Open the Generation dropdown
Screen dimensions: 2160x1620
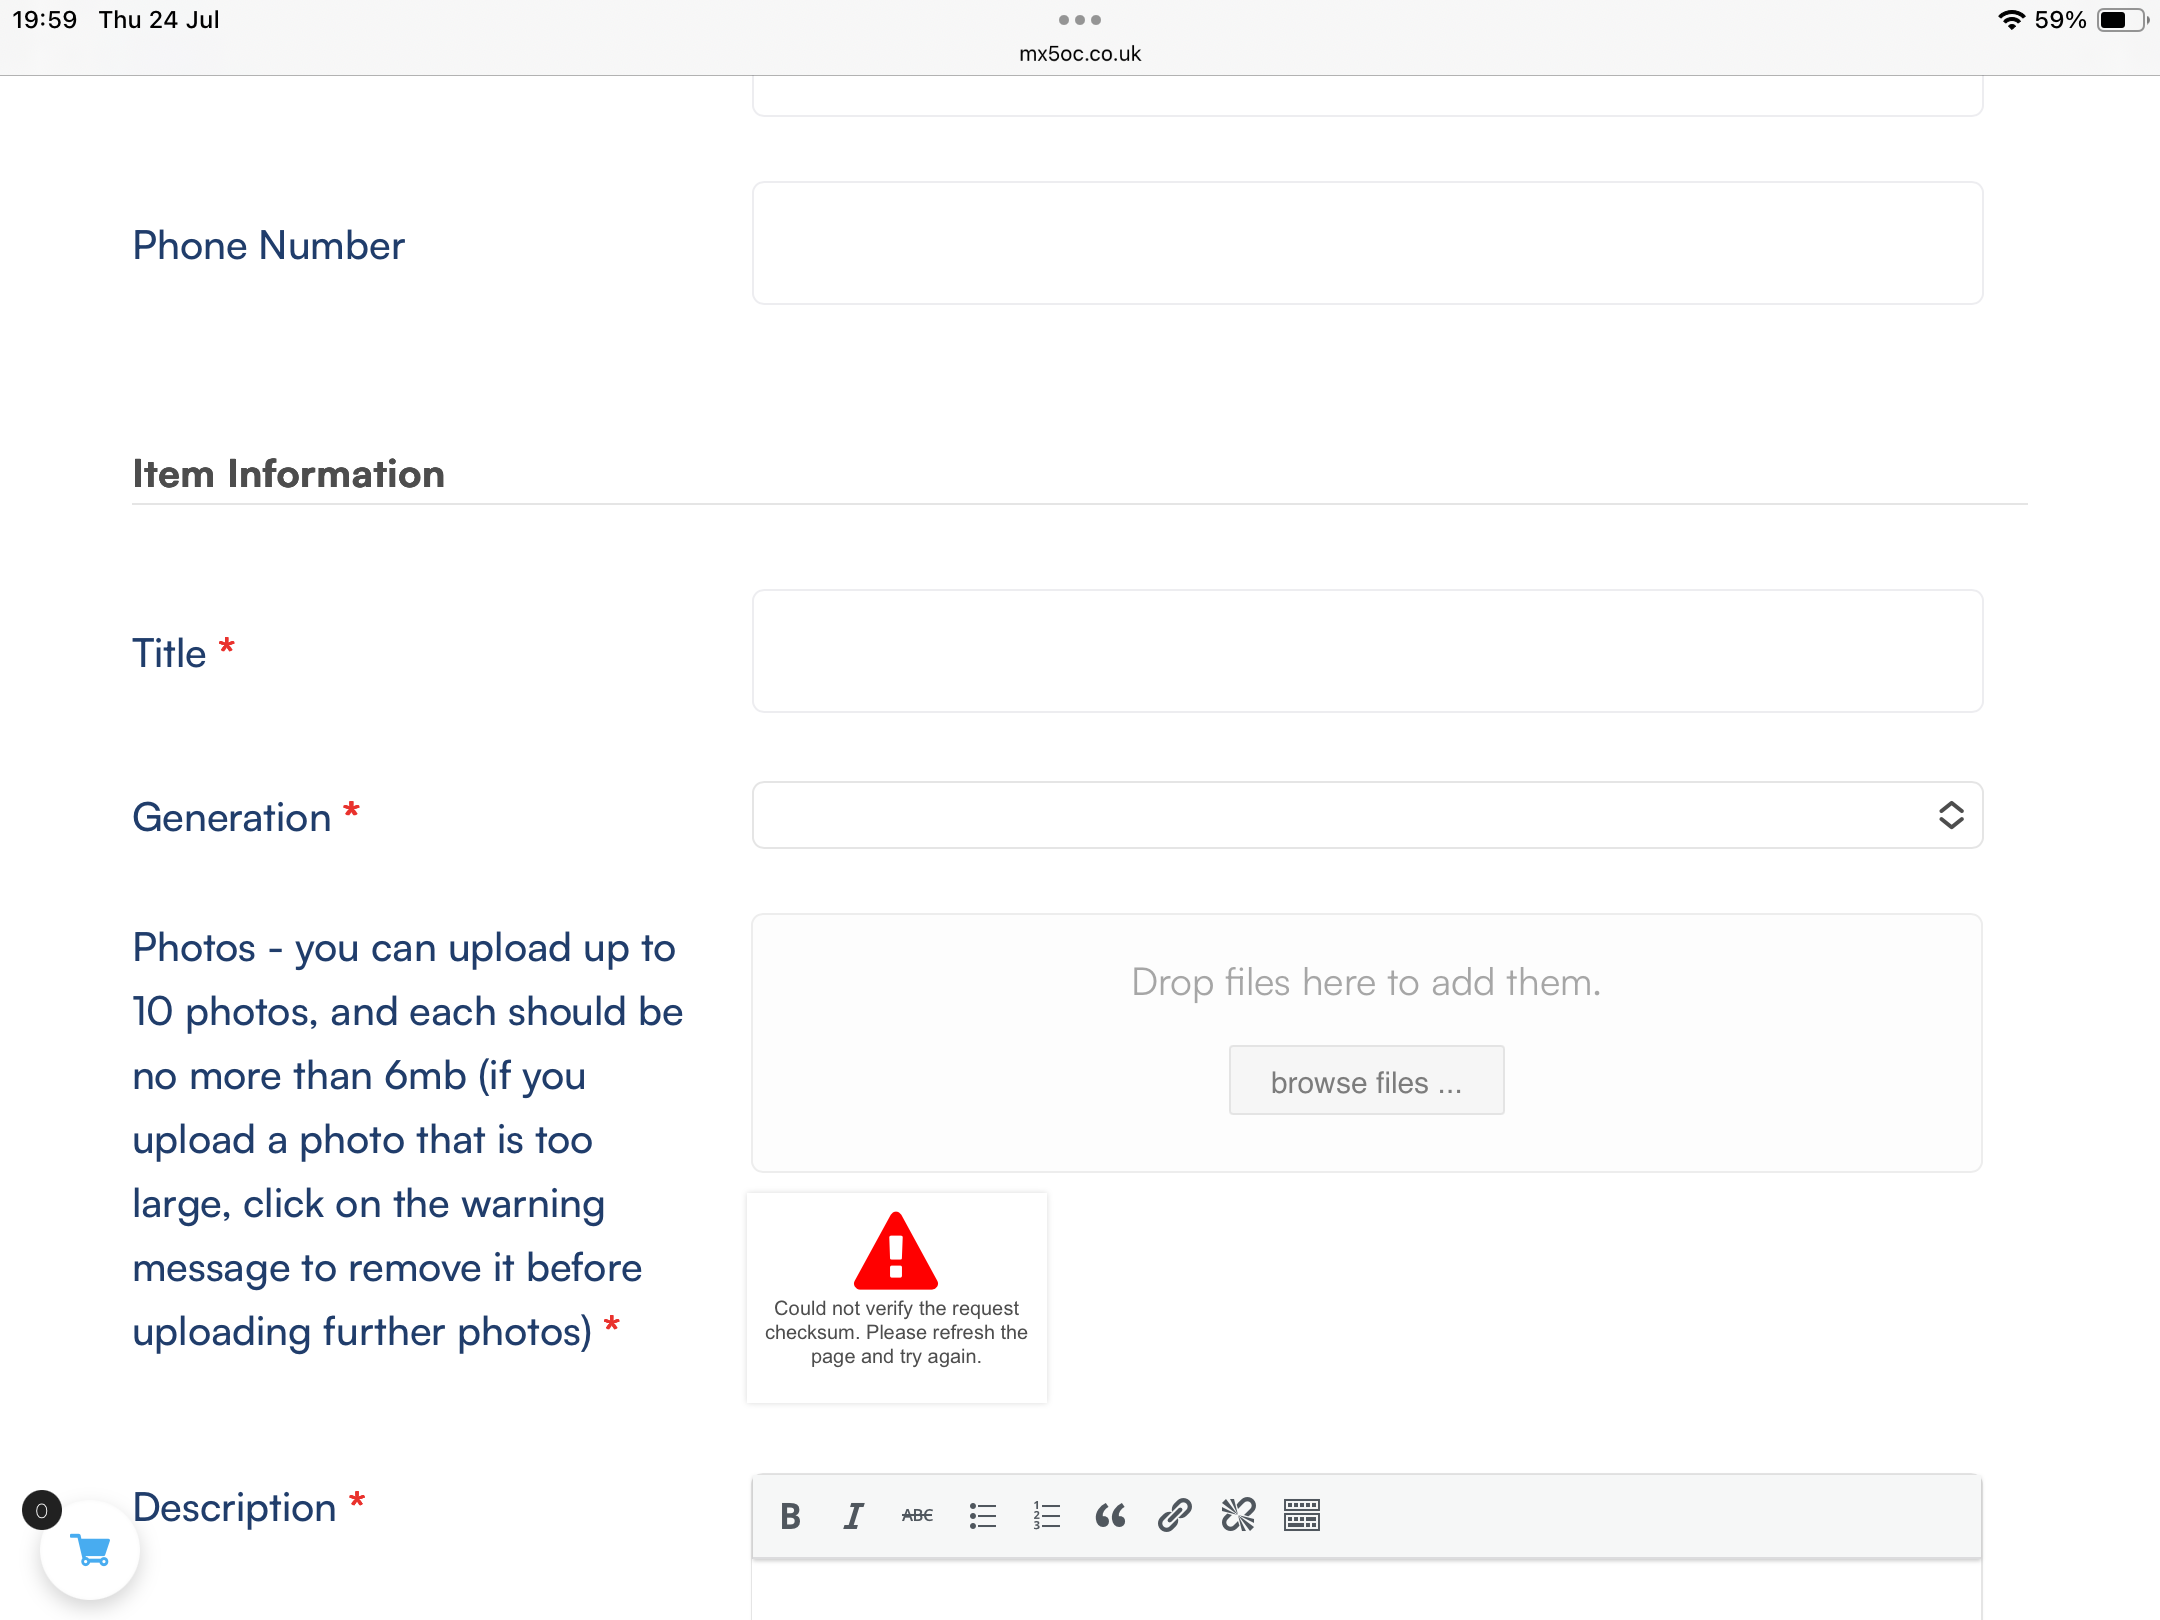coord(1340,815)
